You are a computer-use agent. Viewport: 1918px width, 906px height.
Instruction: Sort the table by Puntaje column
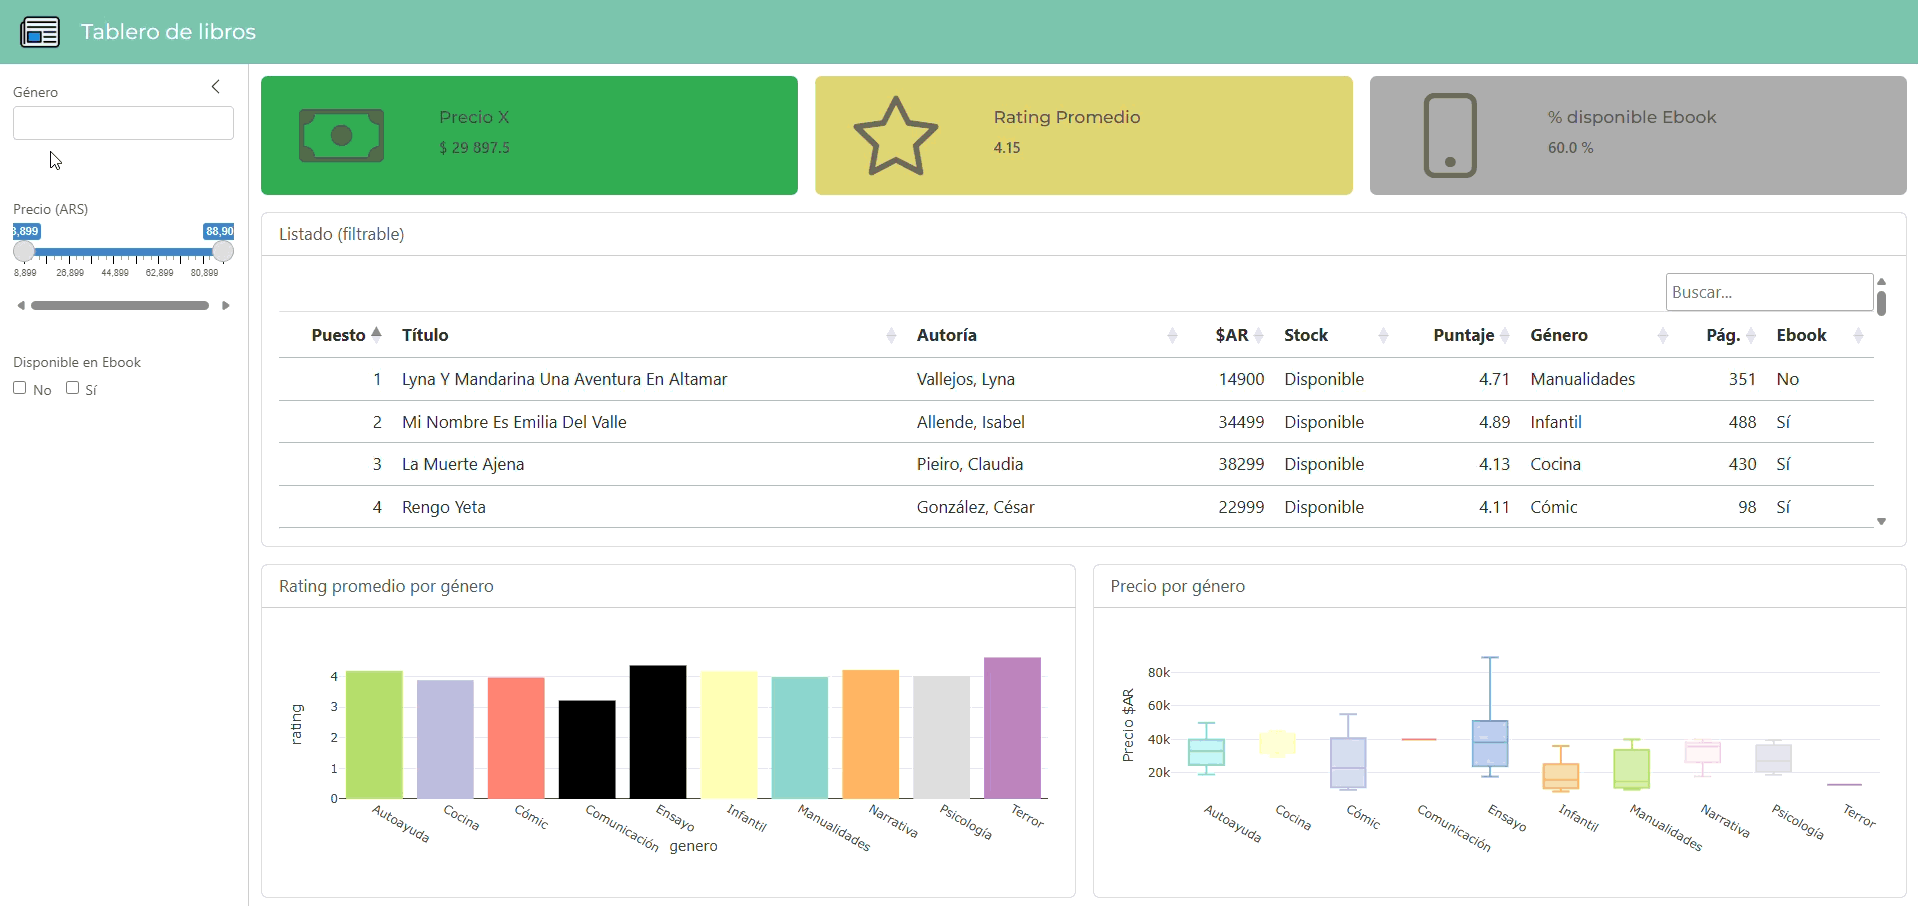[x=1504, y=336]
